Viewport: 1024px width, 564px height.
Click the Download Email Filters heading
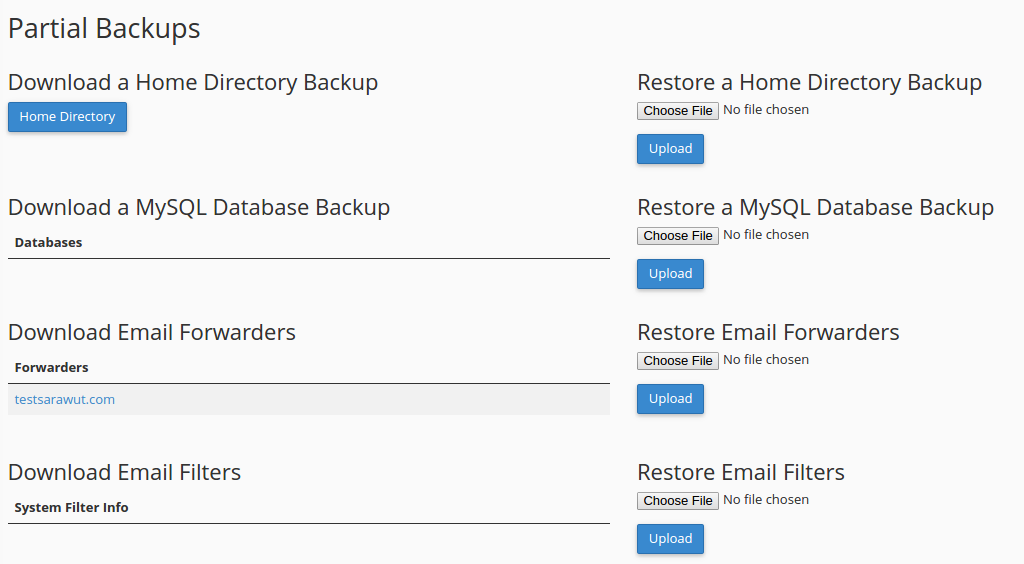click(125, 472)
